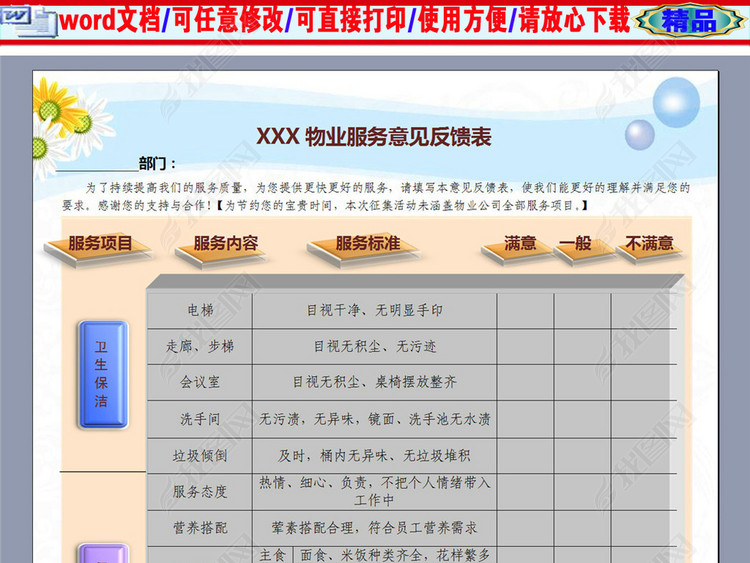
Task: Mark 一般 box for 走廊、步梯 row
Action: pyautogui.click(x=582, y=347)
